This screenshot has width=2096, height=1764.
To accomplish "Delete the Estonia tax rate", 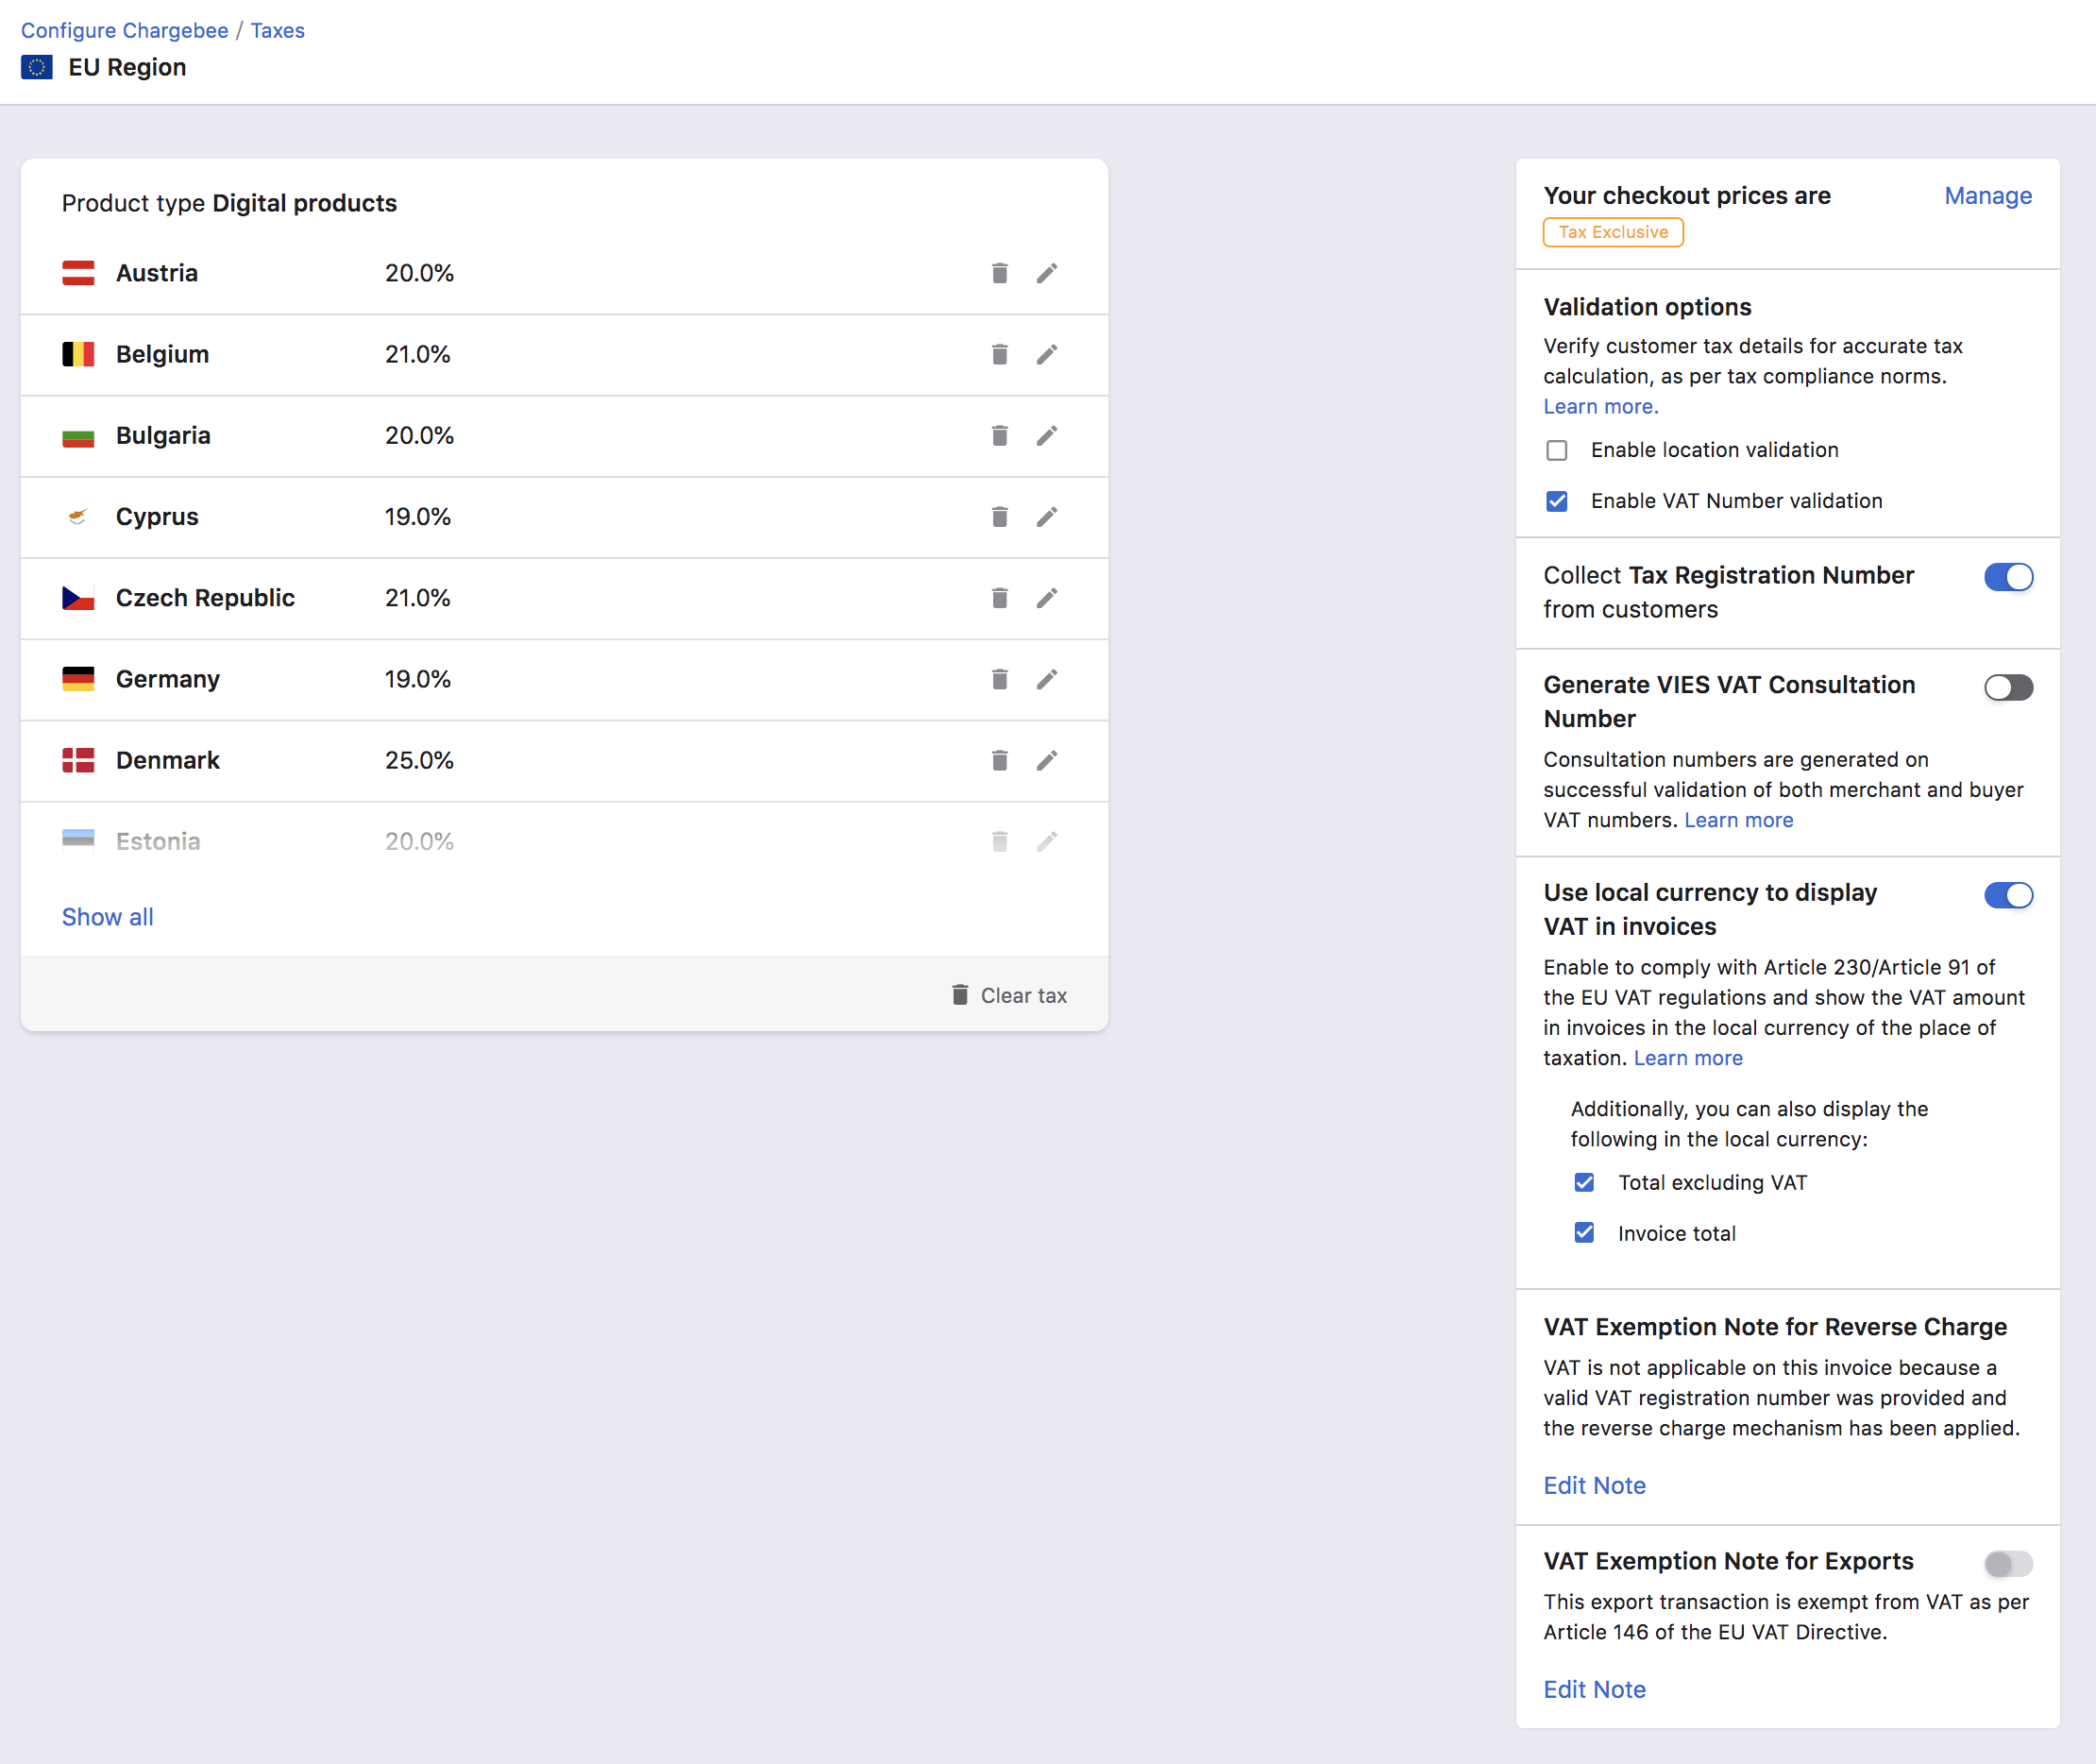I will click(999, 841).
